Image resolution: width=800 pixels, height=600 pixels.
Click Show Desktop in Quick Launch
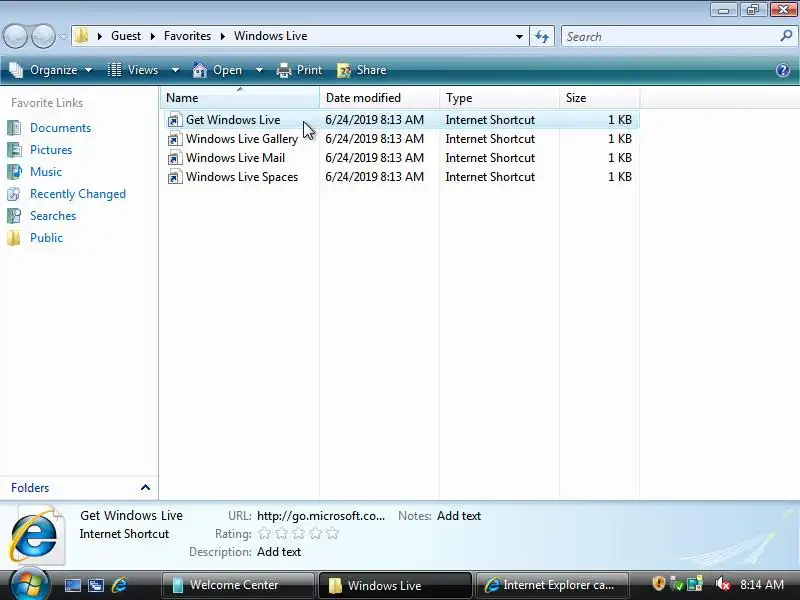click(x=72, y=585)
